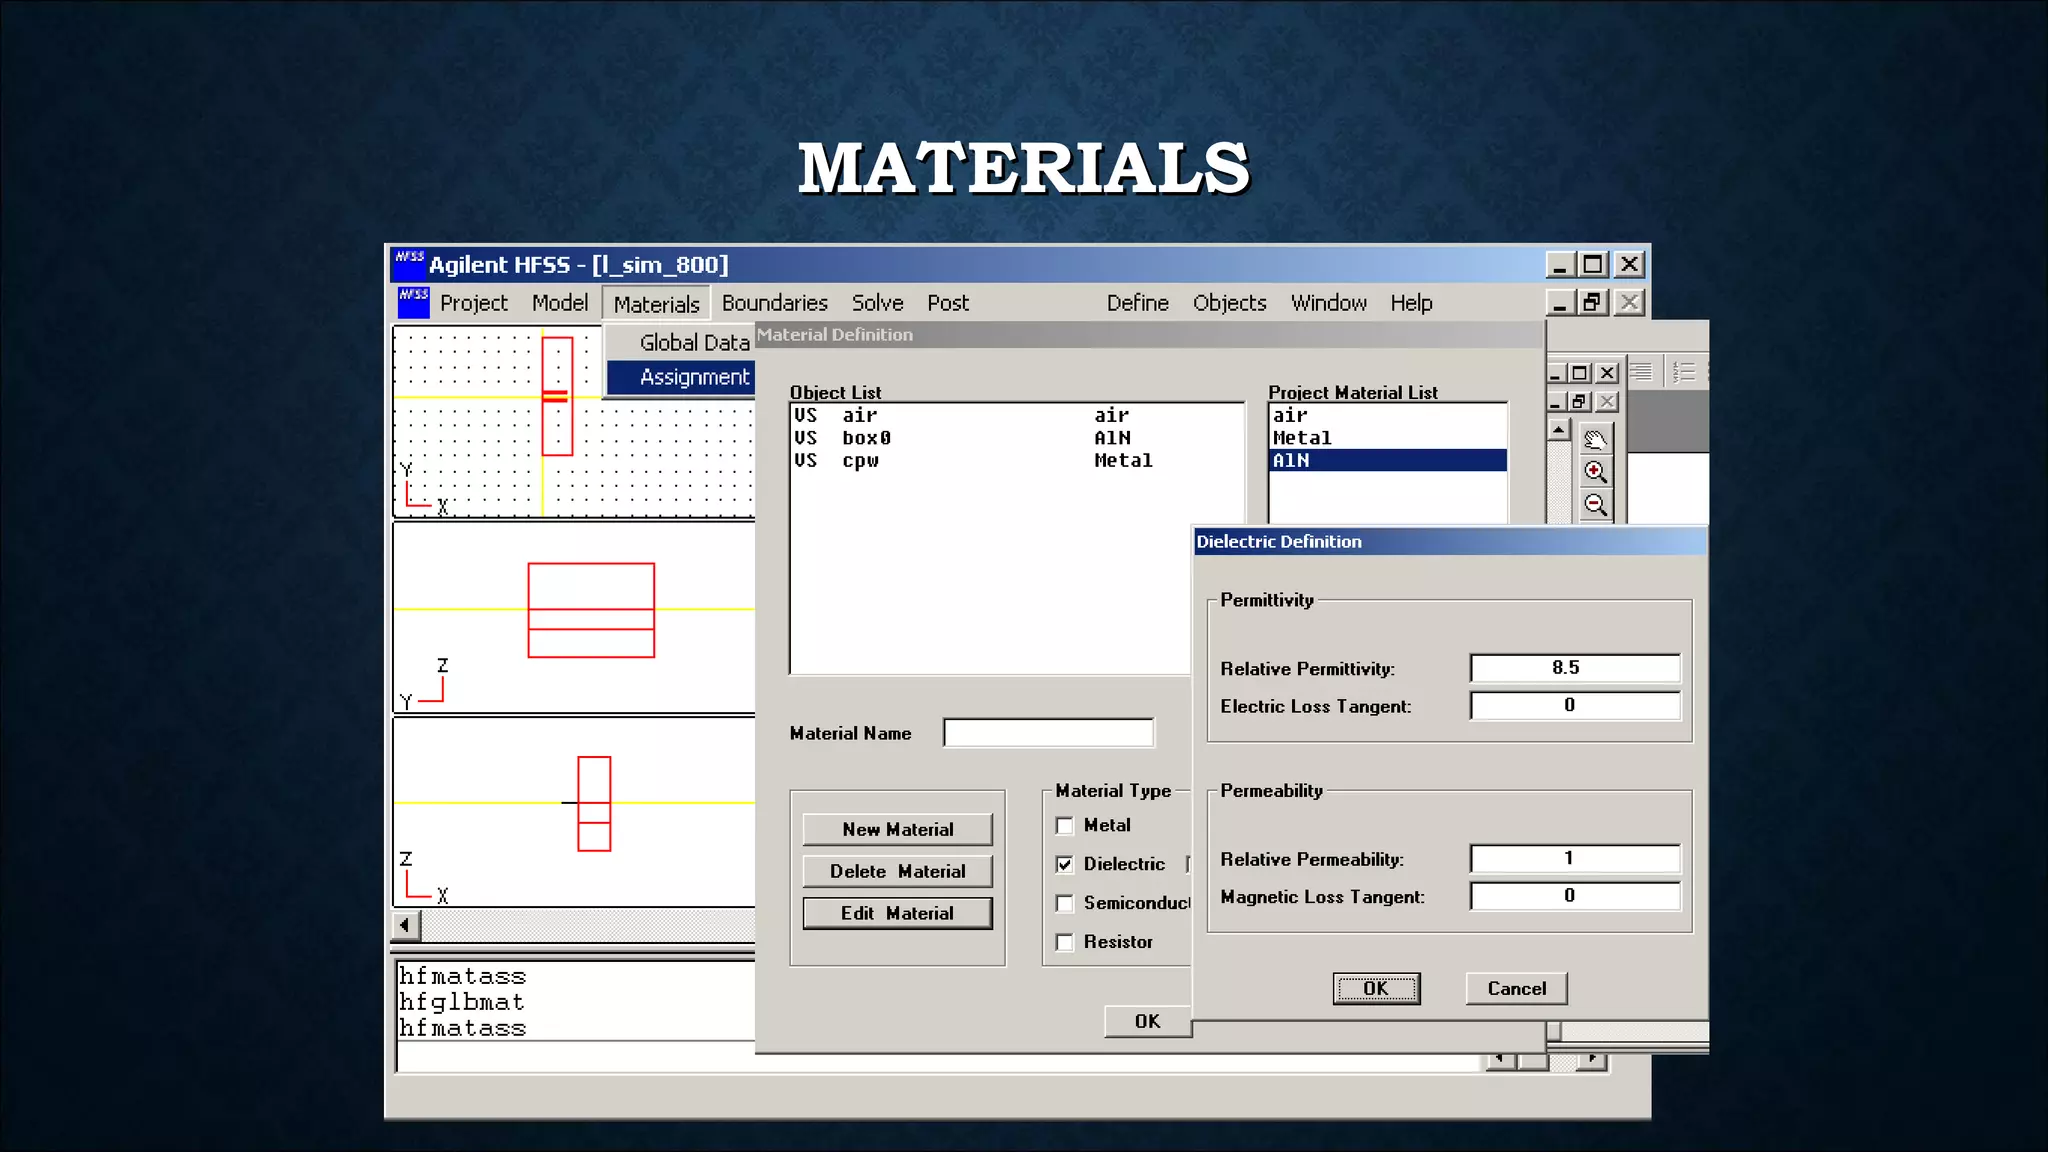Minimize the Agilent HFSS main window

tap(1560, 264)
